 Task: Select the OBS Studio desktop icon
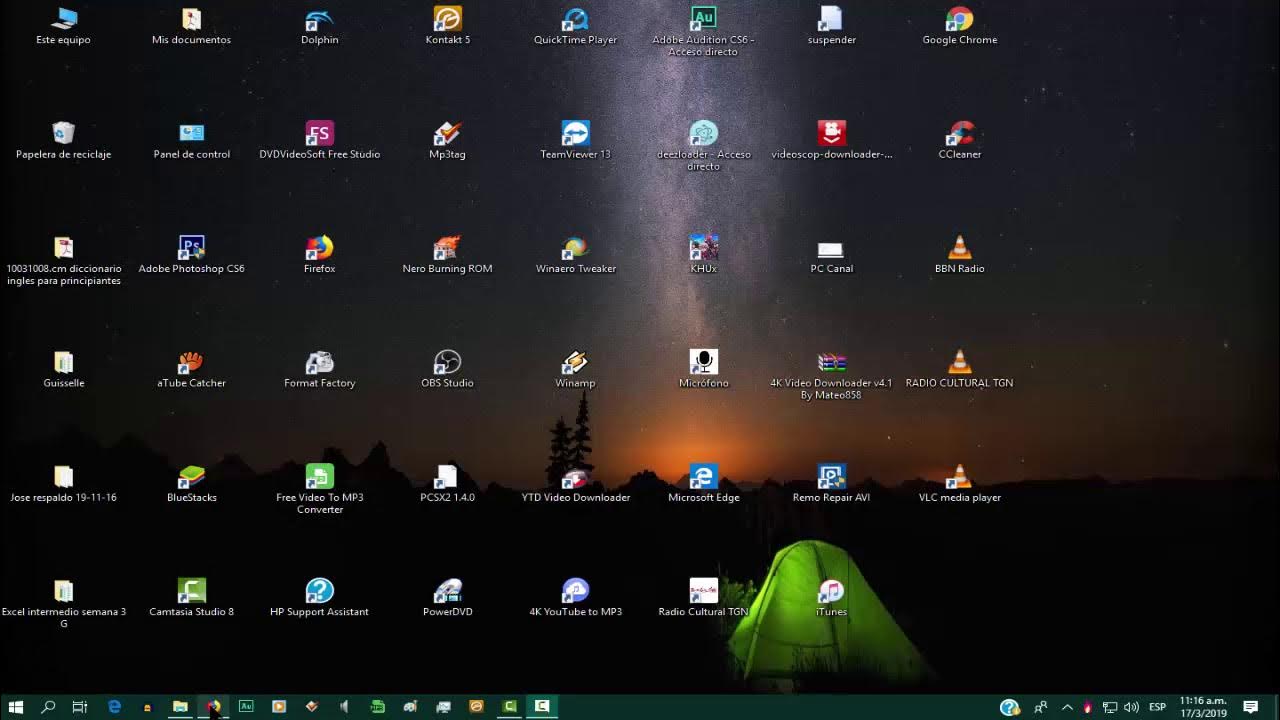pyautogui.click(x=447, y=369)
